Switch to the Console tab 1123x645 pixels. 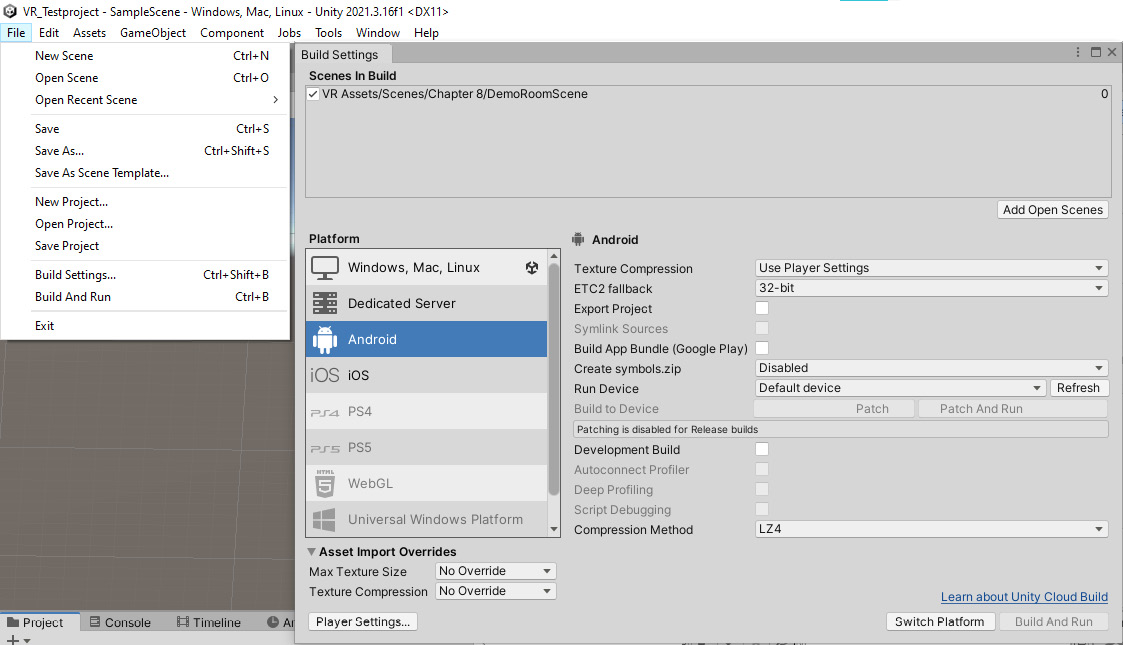120,622
